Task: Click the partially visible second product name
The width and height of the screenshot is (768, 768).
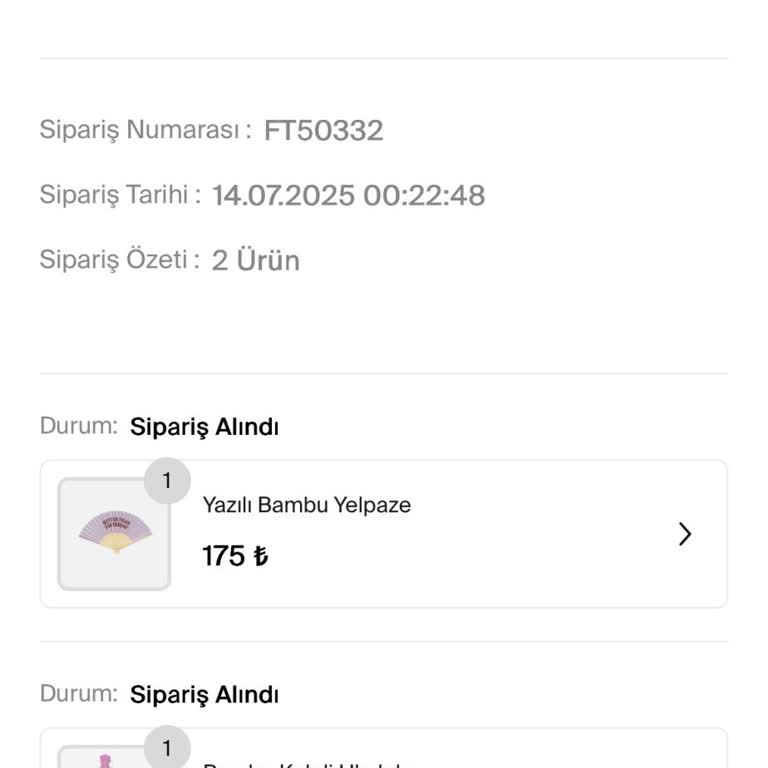Action: [305, 765]
